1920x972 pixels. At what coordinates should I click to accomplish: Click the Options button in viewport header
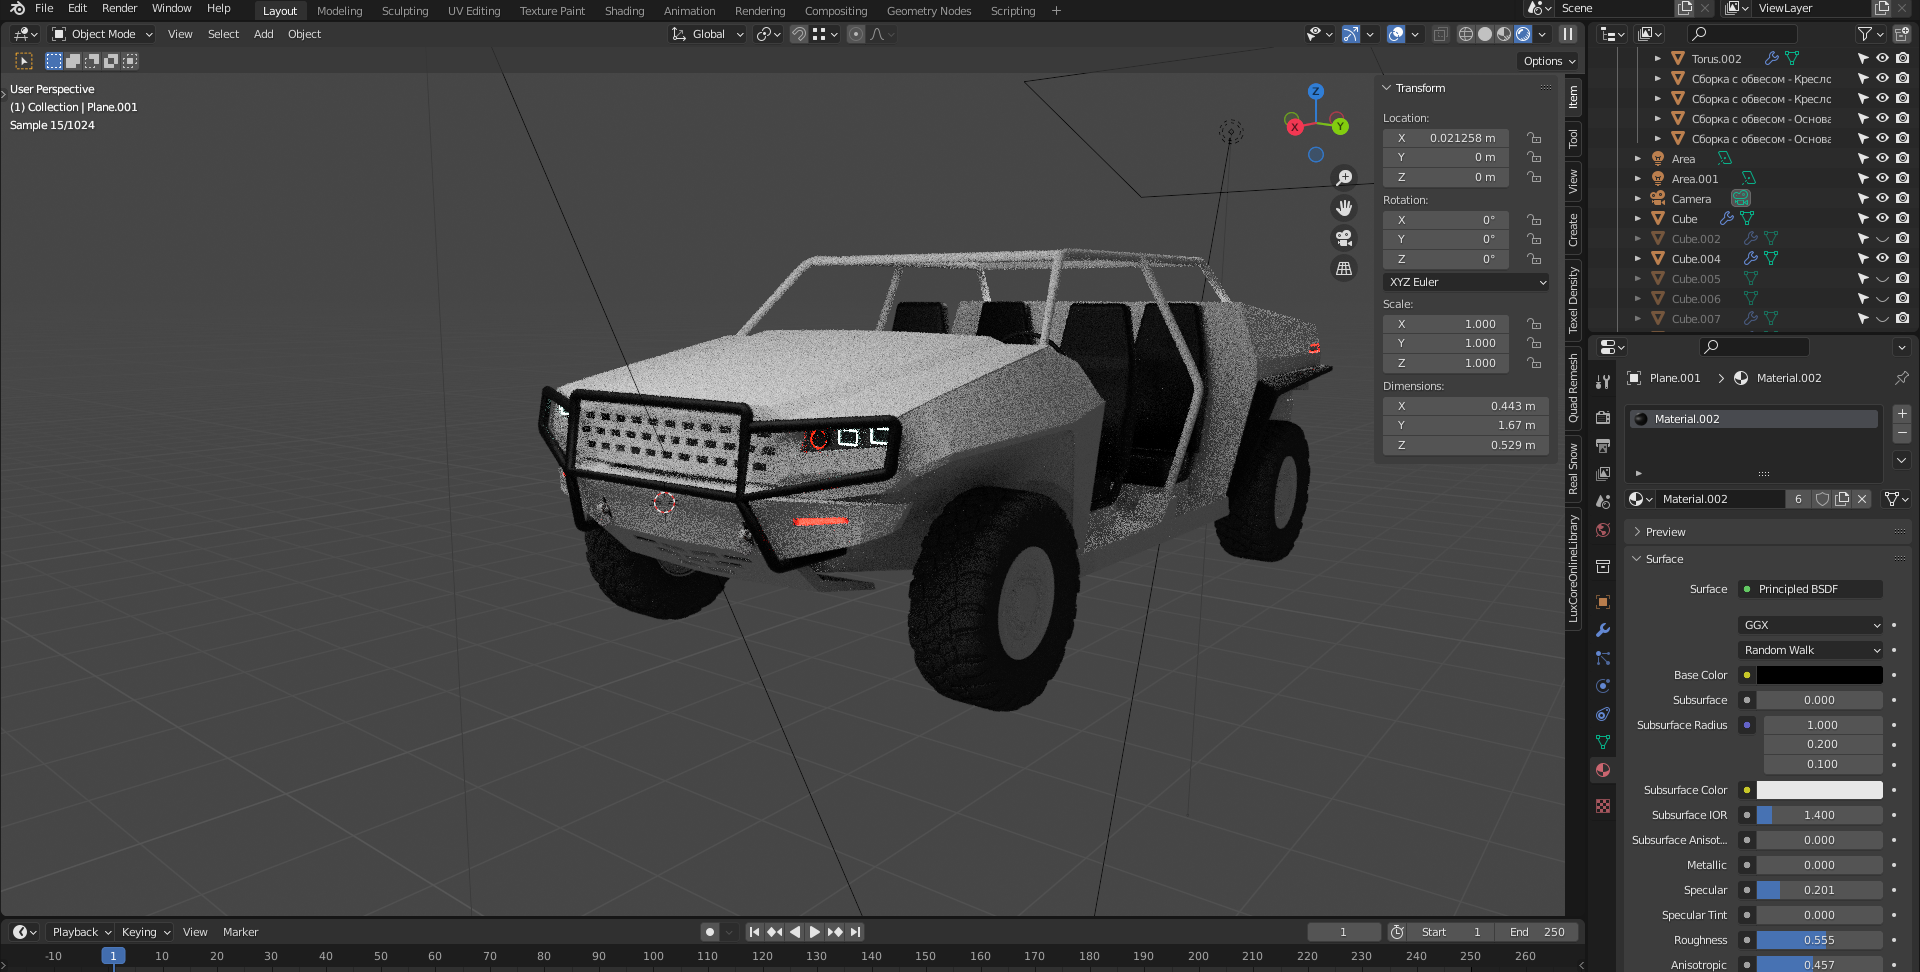(1548, 61)
